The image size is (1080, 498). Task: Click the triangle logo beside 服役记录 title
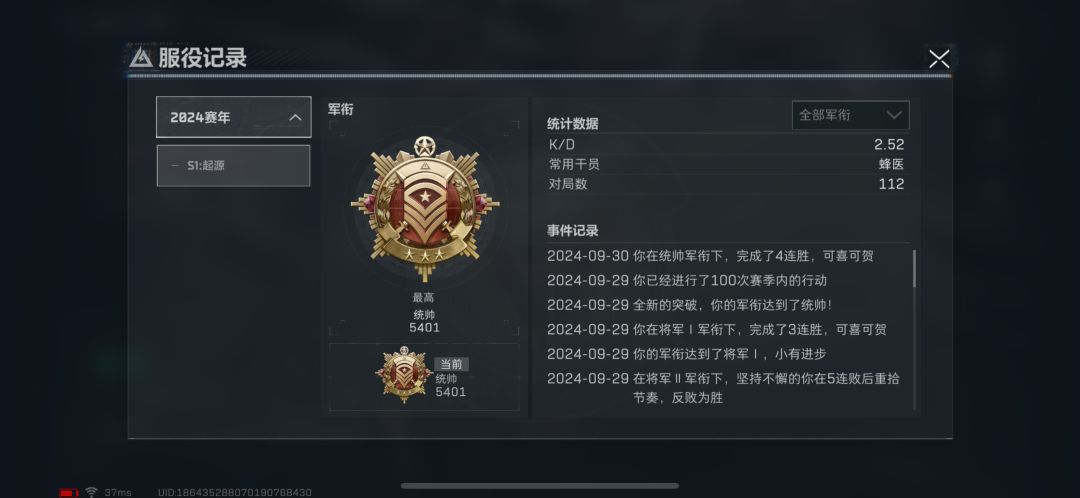141,57
